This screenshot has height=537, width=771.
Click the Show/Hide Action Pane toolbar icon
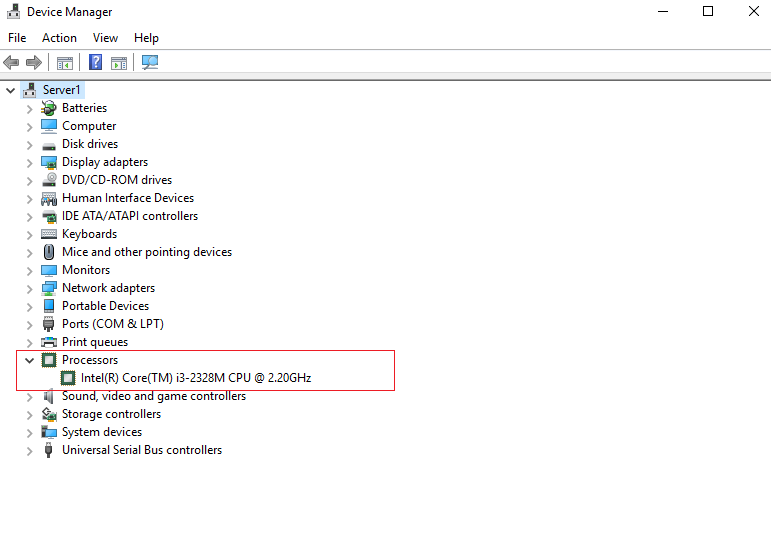pos(119,63)
